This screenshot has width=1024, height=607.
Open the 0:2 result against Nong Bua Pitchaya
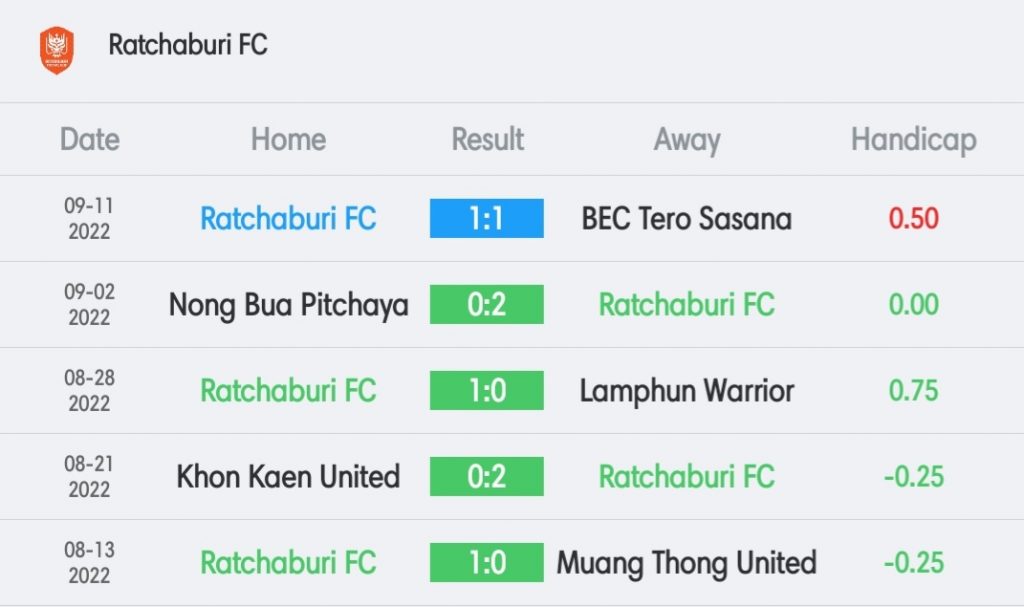click(487, 304)
